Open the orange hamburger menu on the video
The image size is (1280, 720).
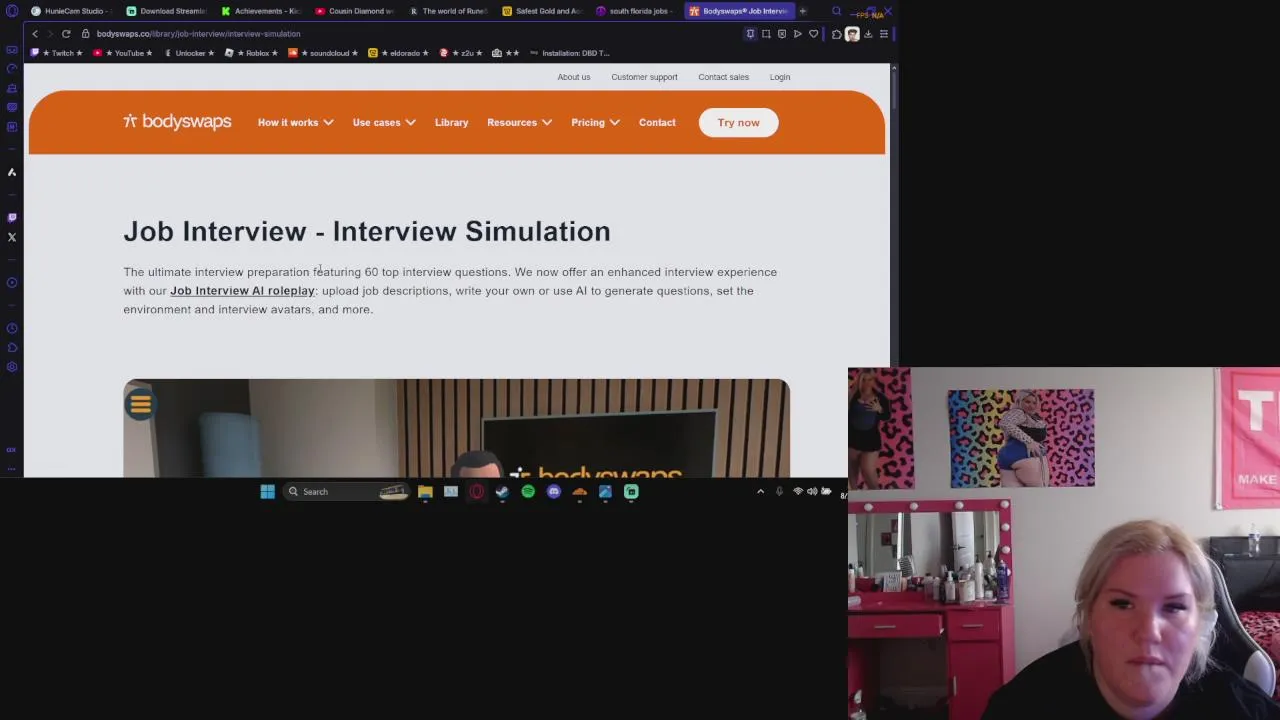click(140, 404)
